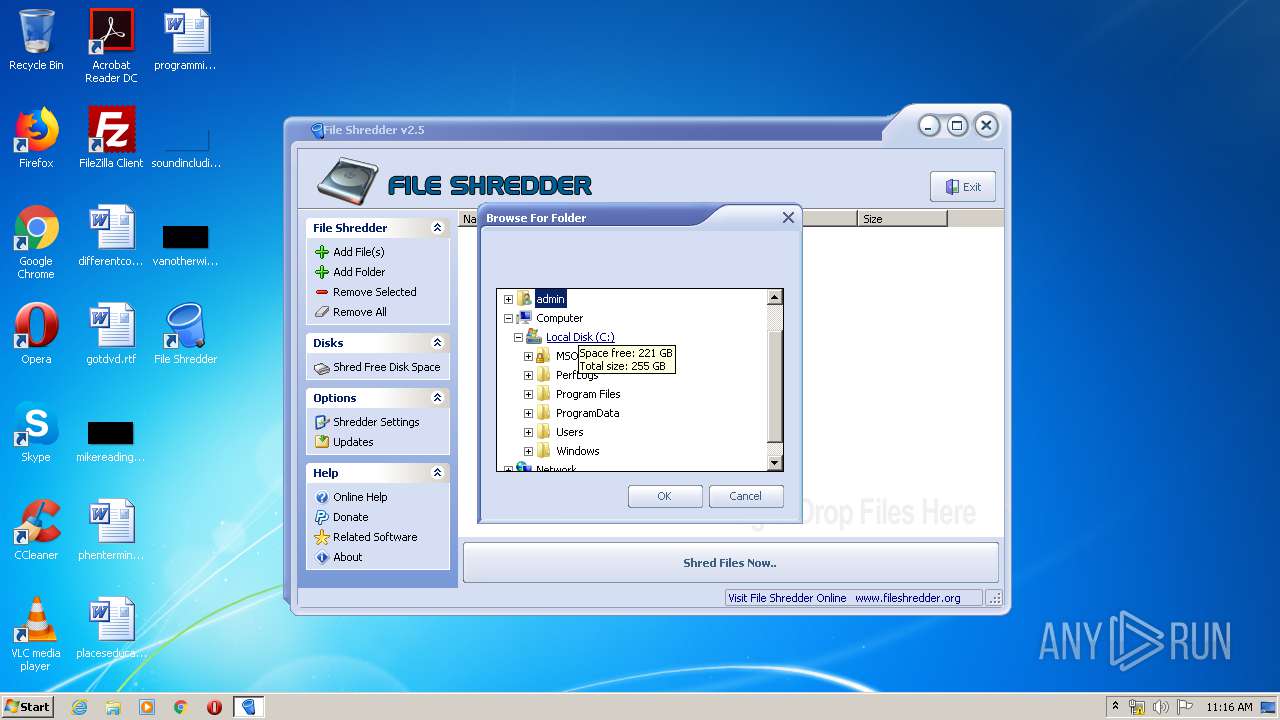Click the folder tree scroll-up arrow
The width and height of the screenshot is (1280, 720).
774,298
